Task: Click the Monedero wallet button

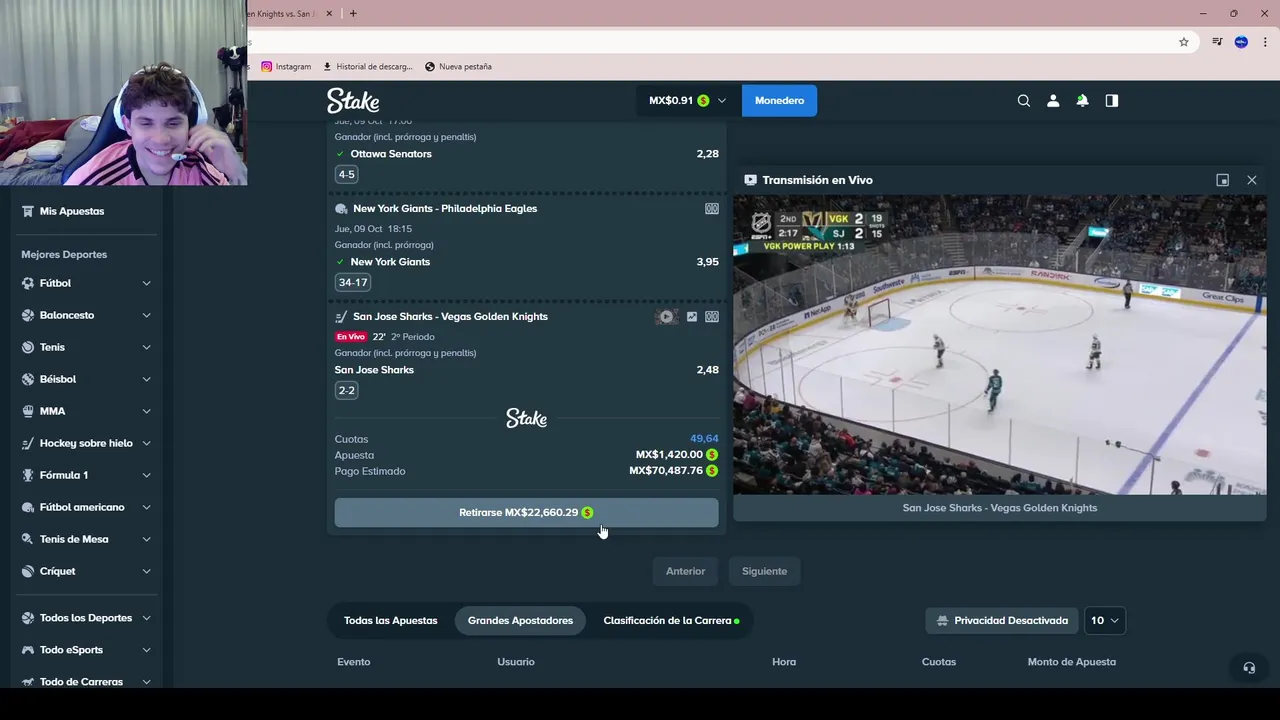Action: tap(779, 101)
